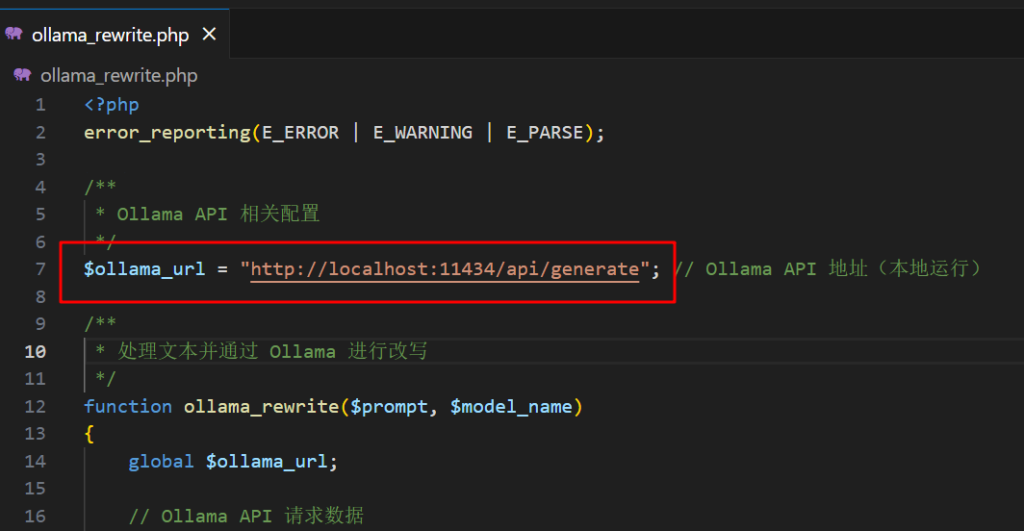Click the $ollama_url variable on line 7
Viewport: 1024px width, 531px height.
tap(146, 269)
